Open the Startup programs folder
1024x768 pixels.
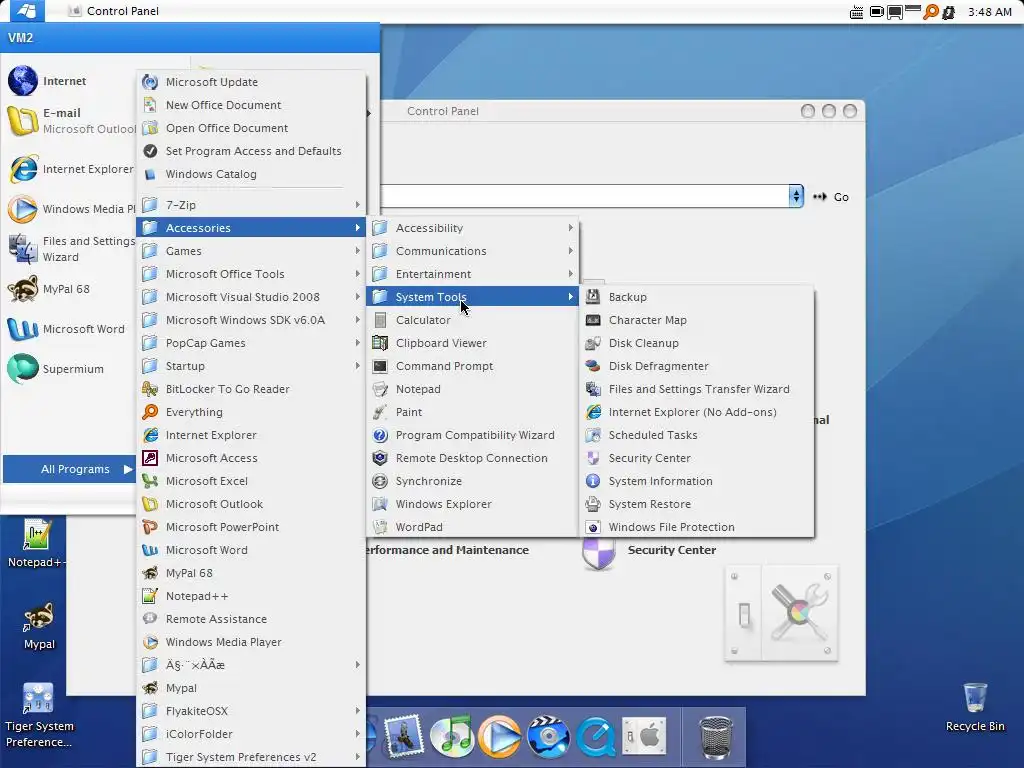(251, 366)
